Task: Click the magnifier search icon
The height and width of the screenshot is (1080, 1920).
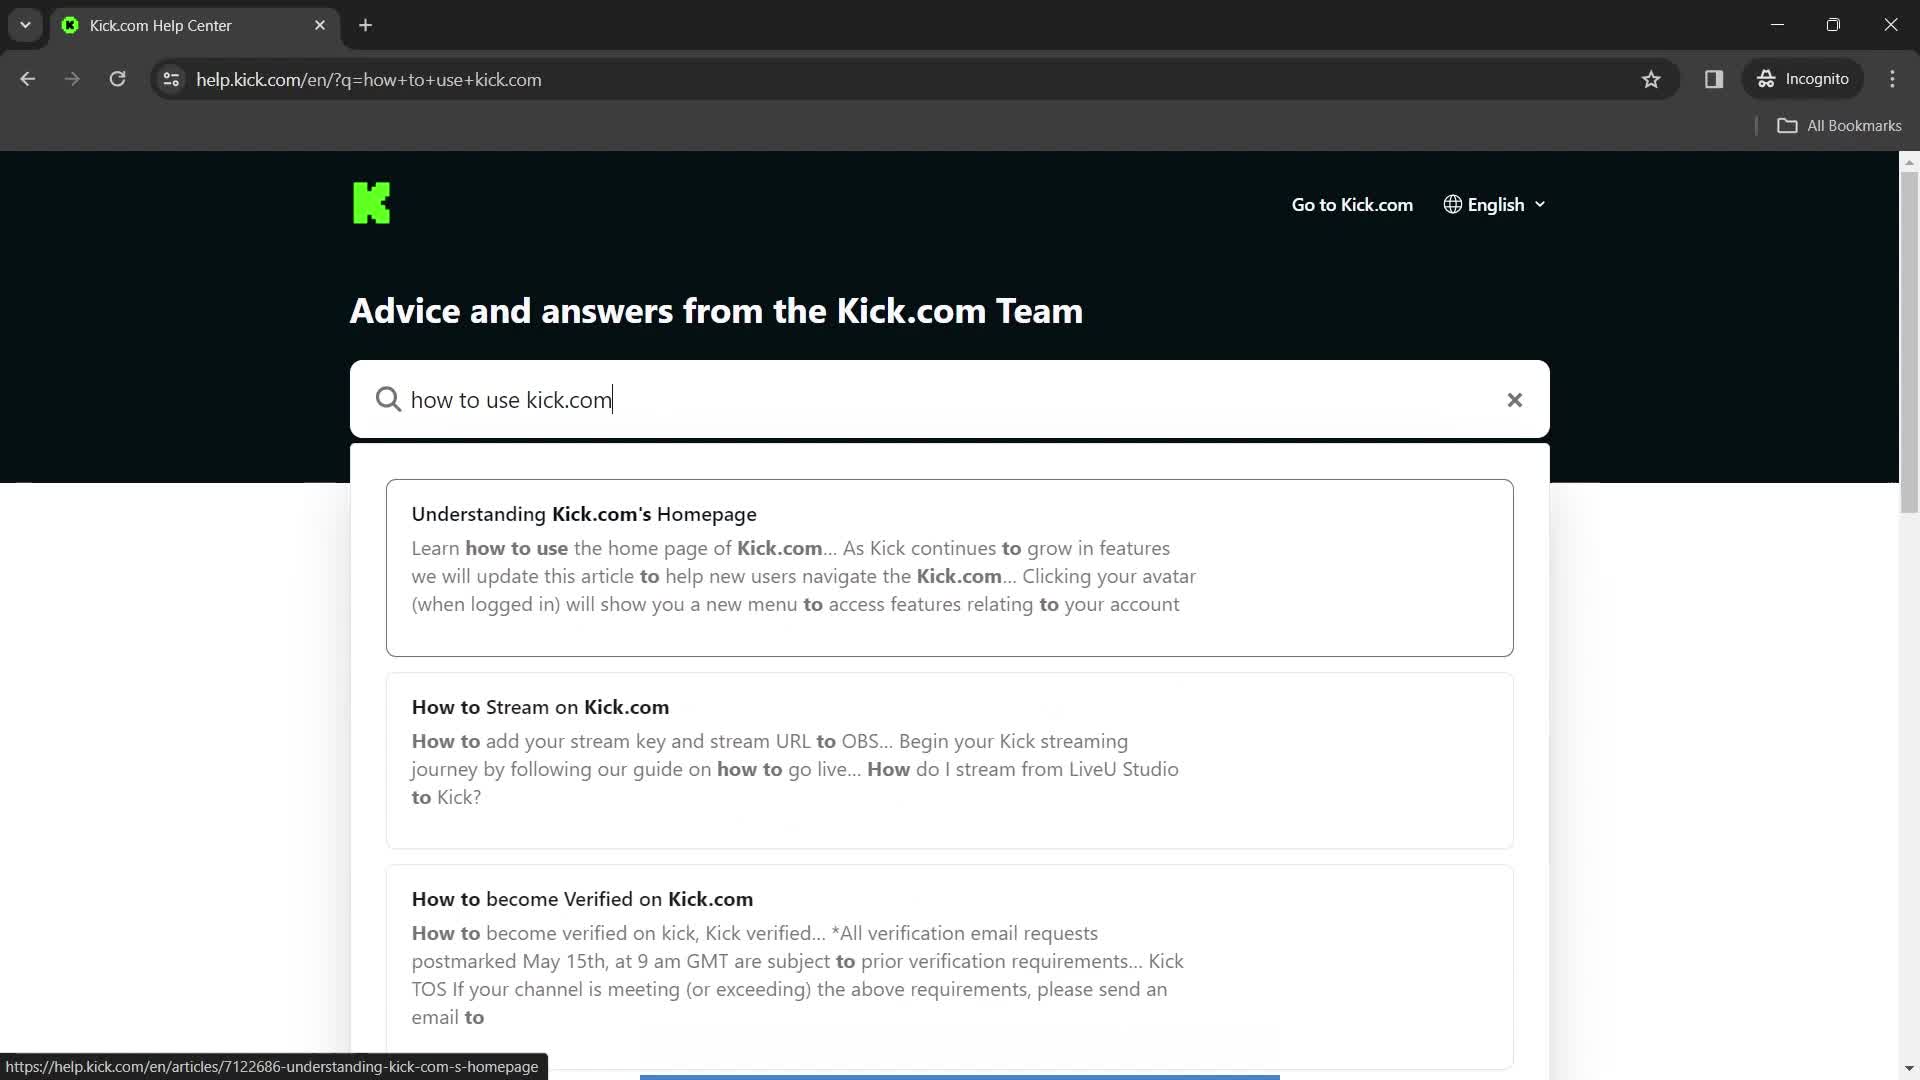Action: click(x=388, y=400)
